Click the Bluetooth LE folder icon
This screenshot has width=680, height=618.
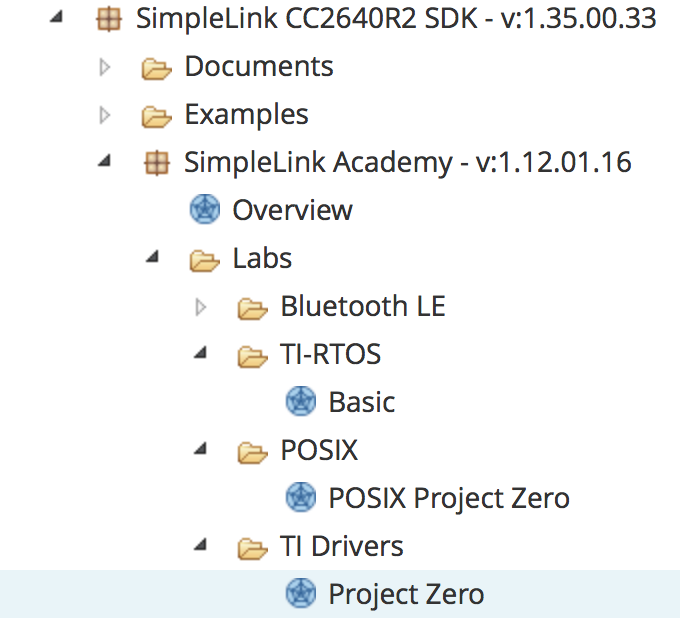(x=252, y=307)
